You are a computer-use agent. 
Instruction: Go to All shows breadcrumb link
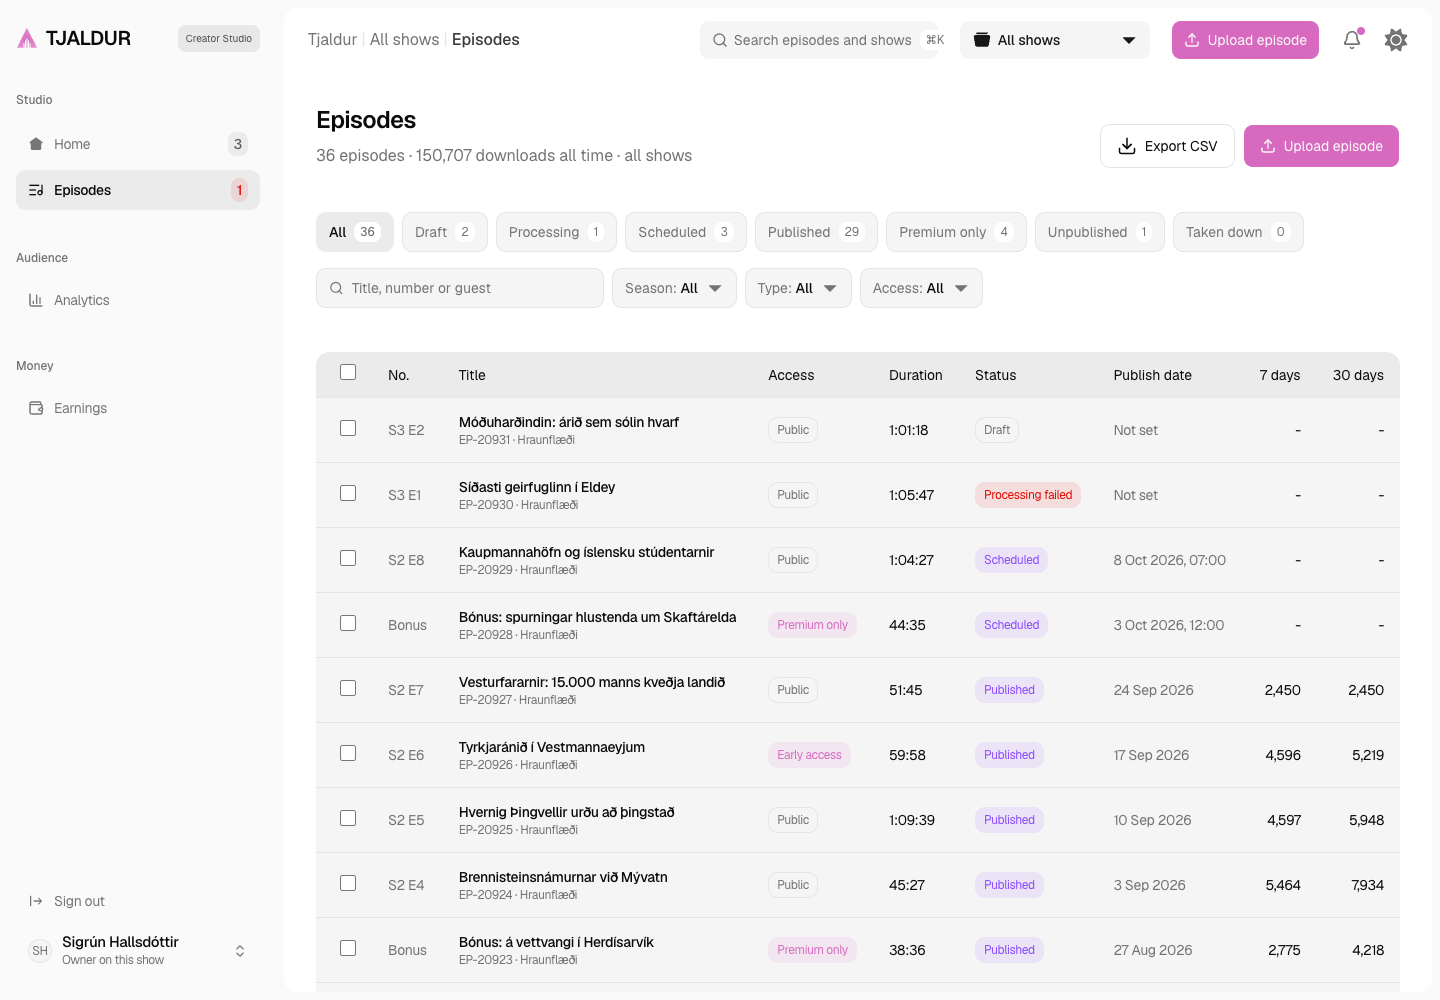tap(405, 40)
